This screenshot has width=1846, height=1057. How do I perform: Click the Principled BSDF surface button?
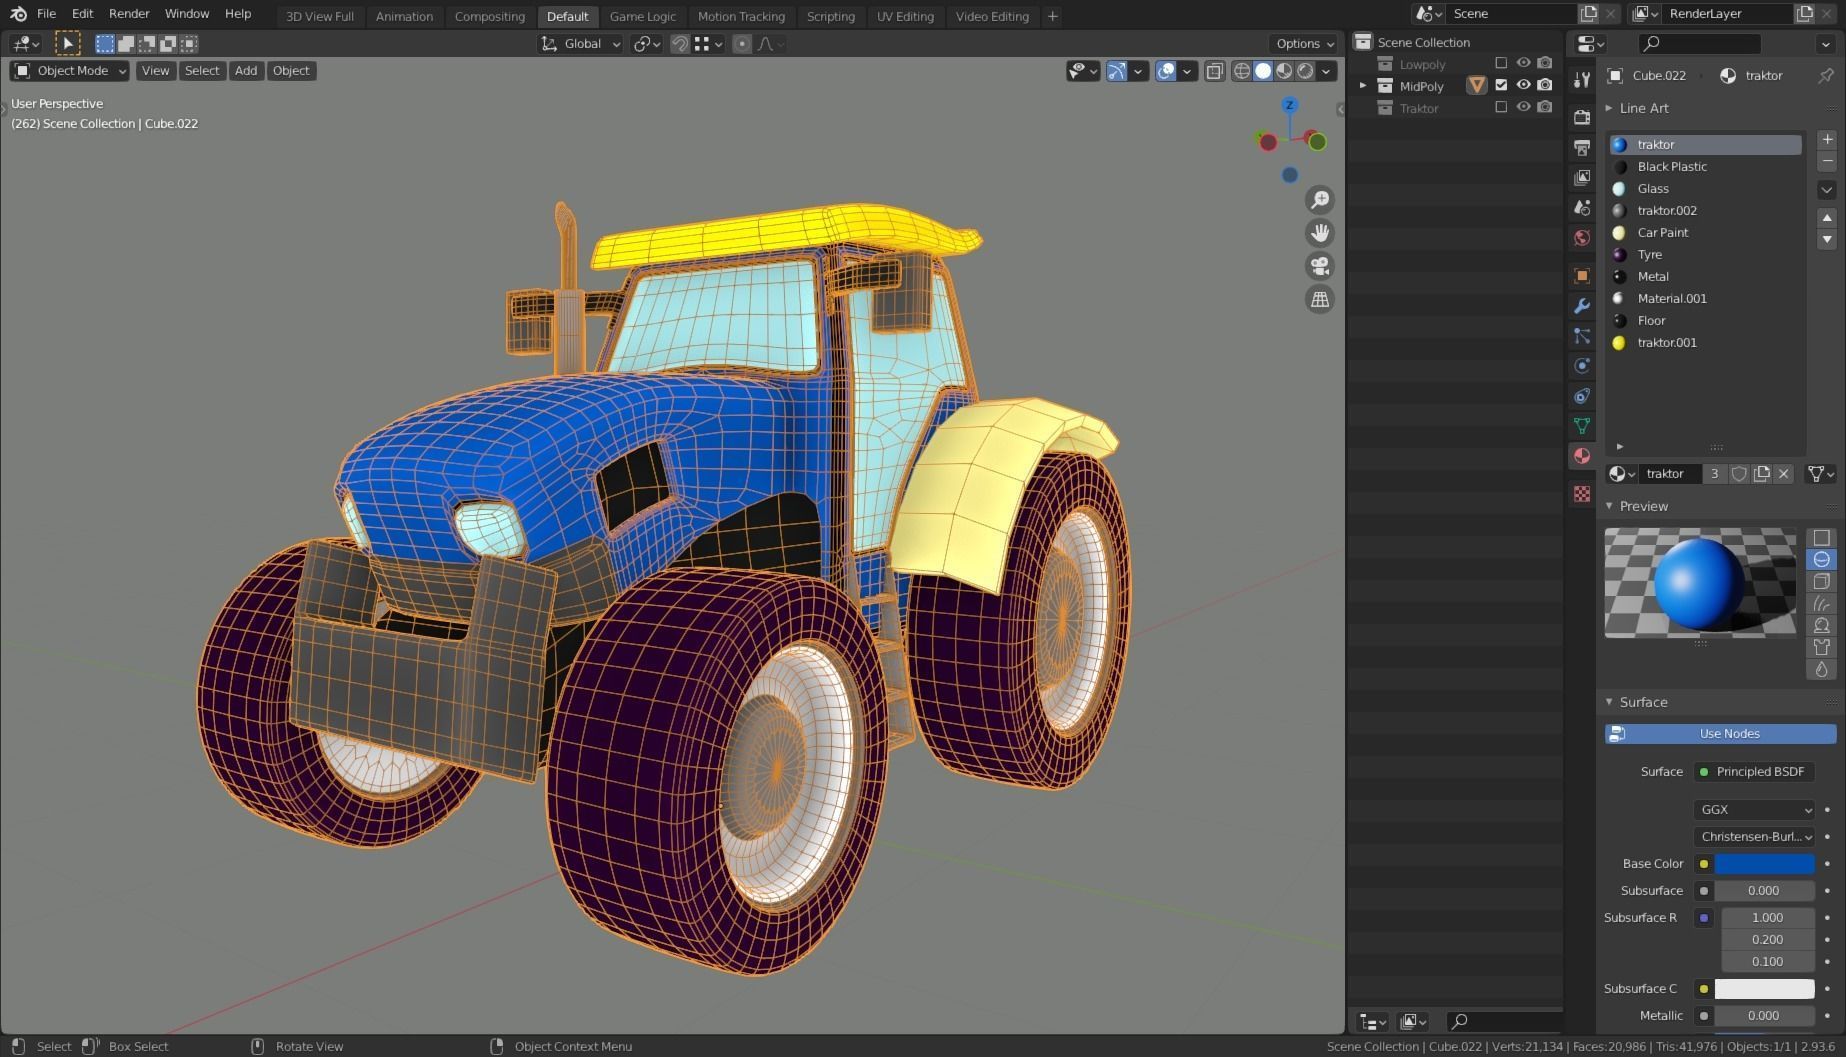[1754, 772]
